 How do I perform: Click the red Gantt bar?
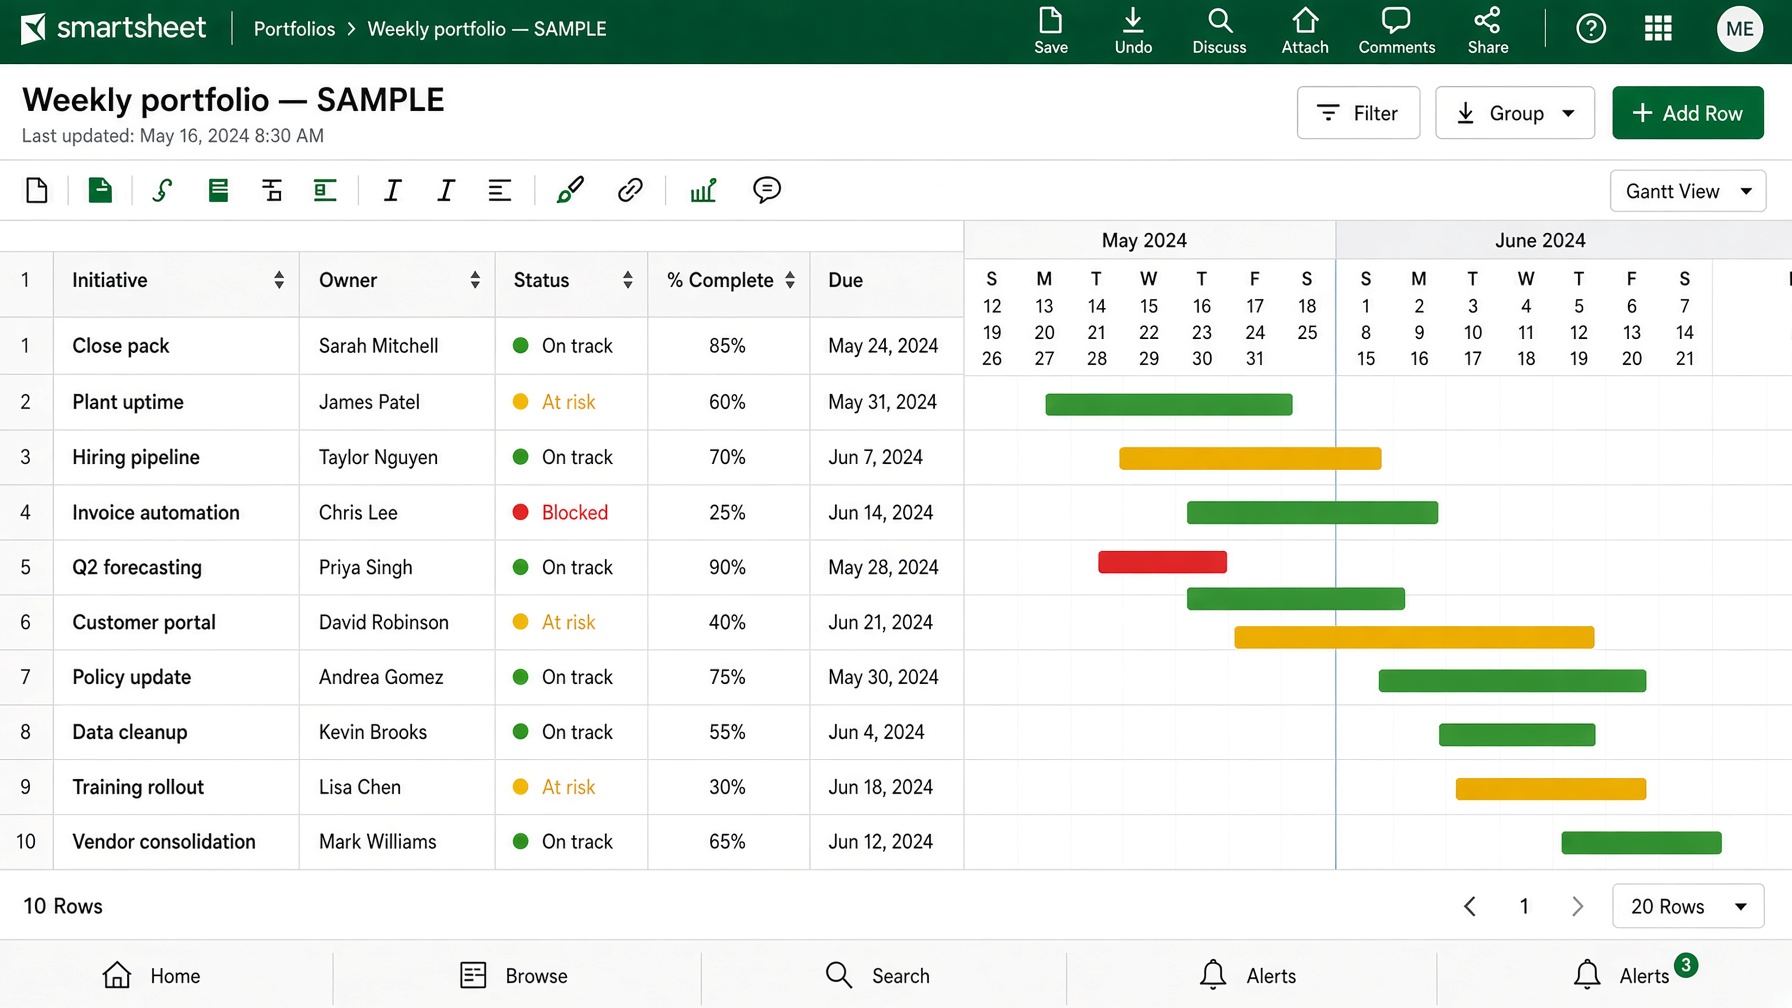[x=1162, y=562]
